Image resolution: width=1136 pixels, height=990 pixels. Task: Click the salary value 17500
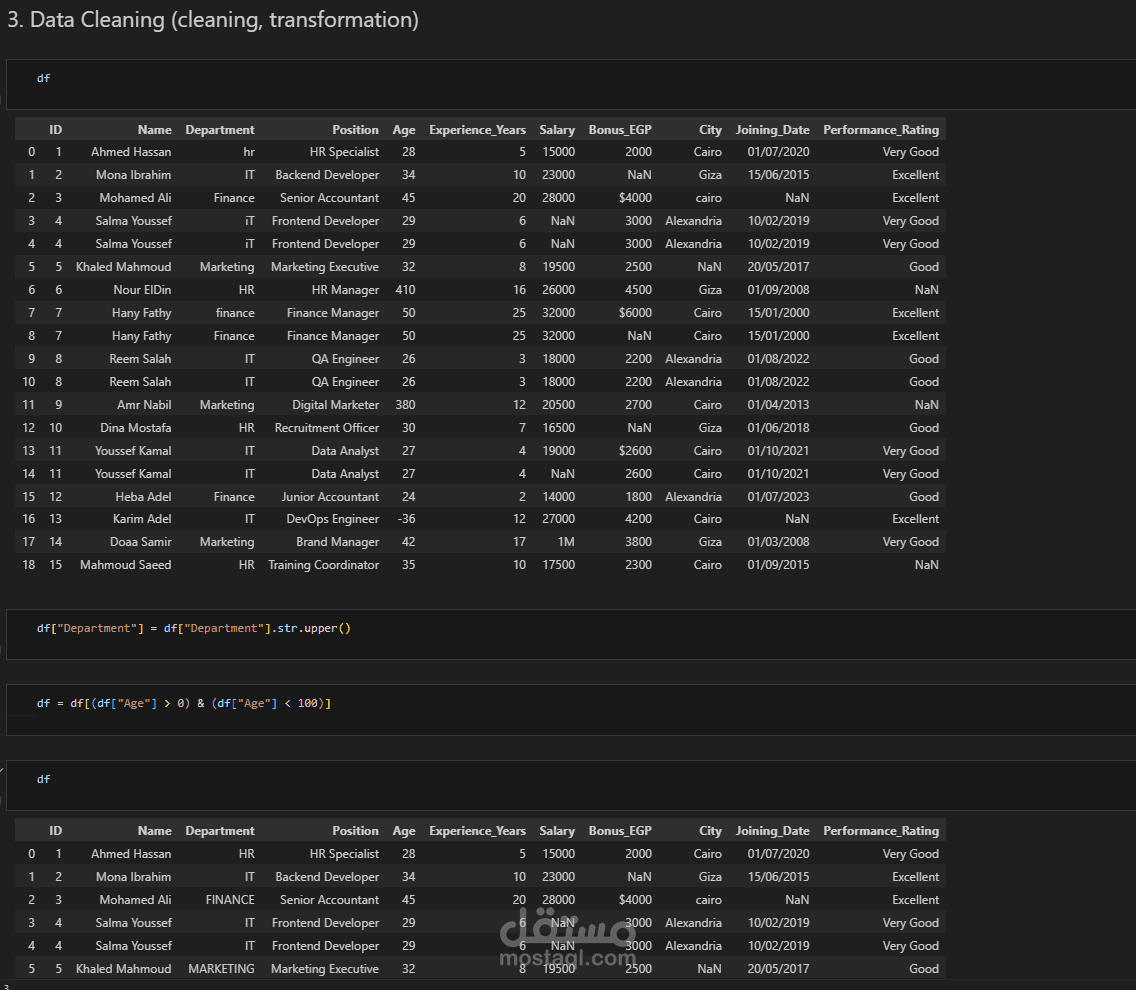tap(559, 565)
